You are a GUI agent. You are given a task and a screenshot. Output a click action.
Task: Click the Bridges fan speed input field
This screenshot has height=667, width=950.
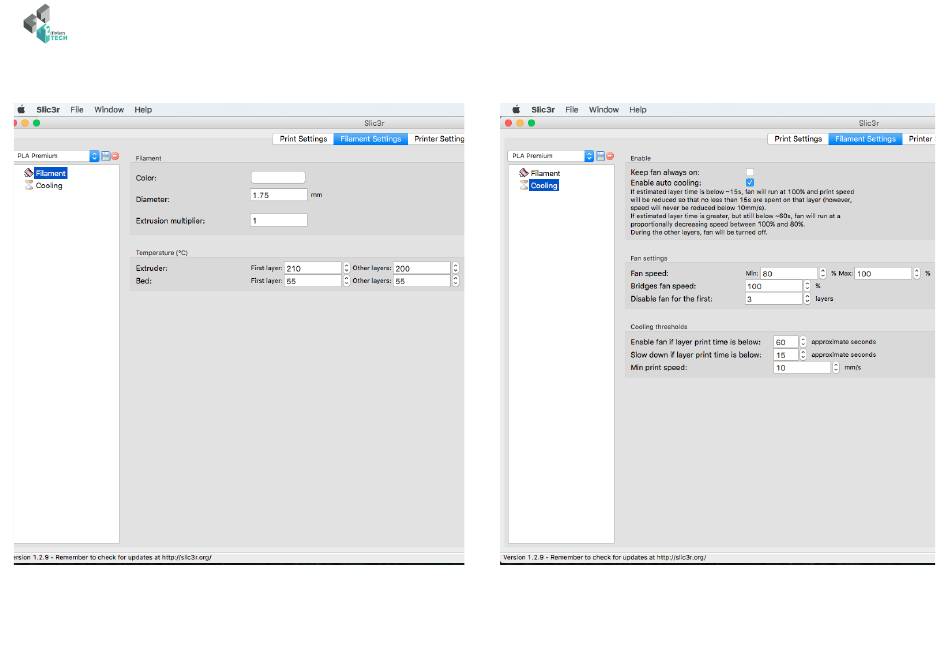coord(774,286)
